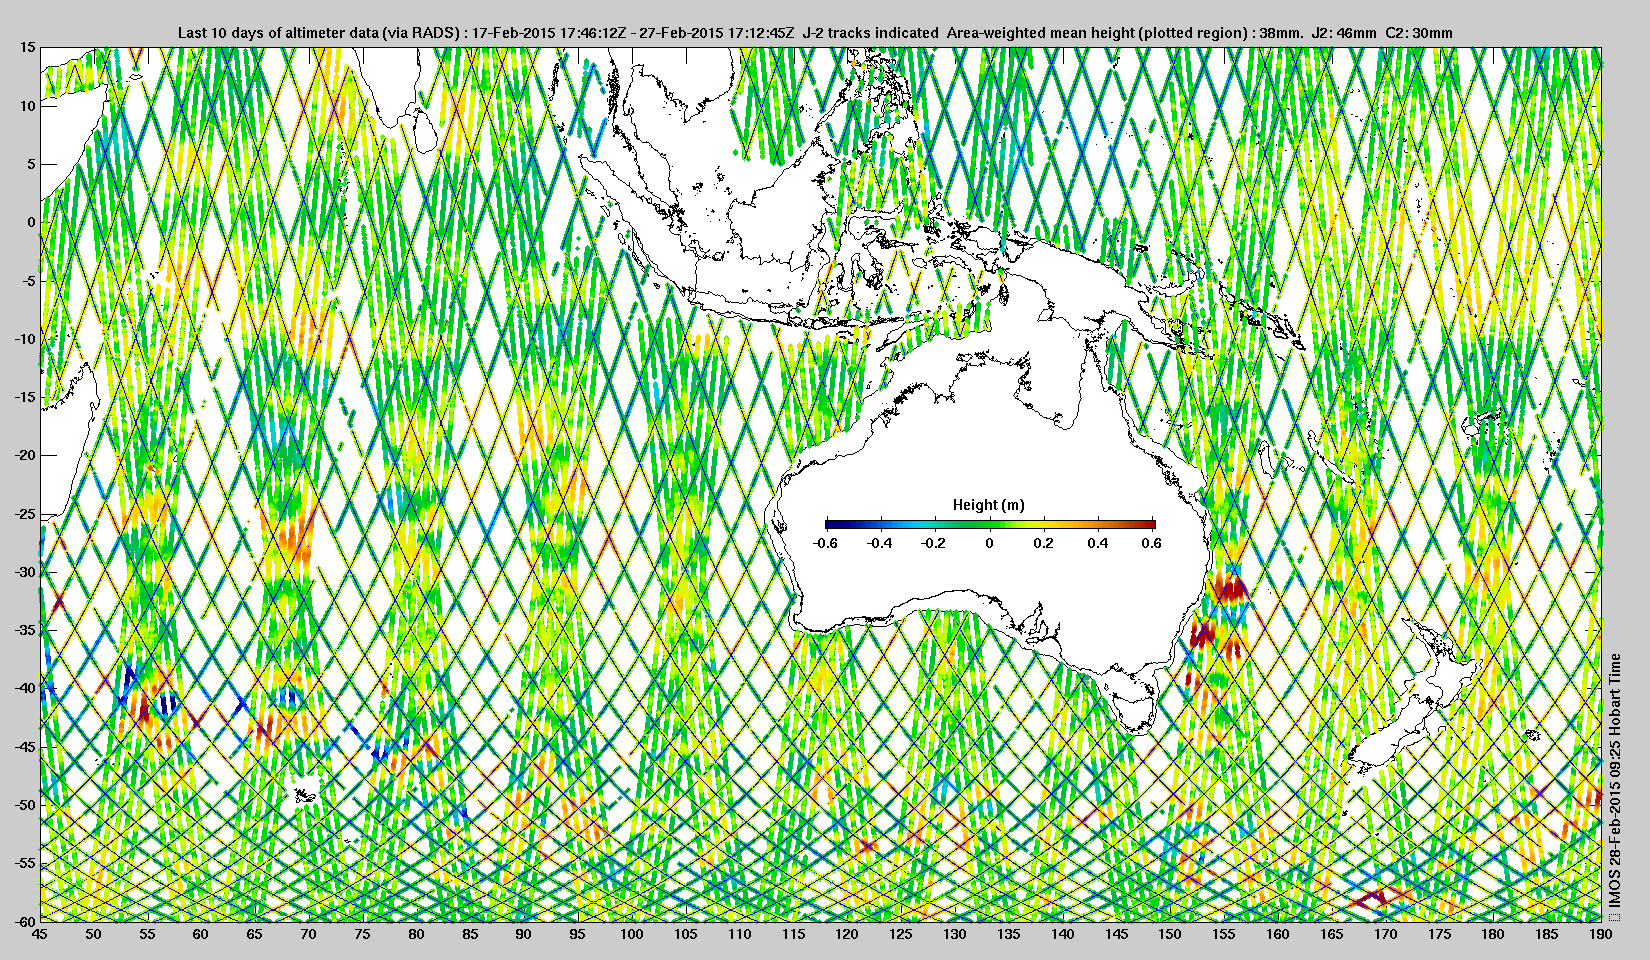
Task: Click the -0.2 label under the colorbar
Action: (931, 543)
